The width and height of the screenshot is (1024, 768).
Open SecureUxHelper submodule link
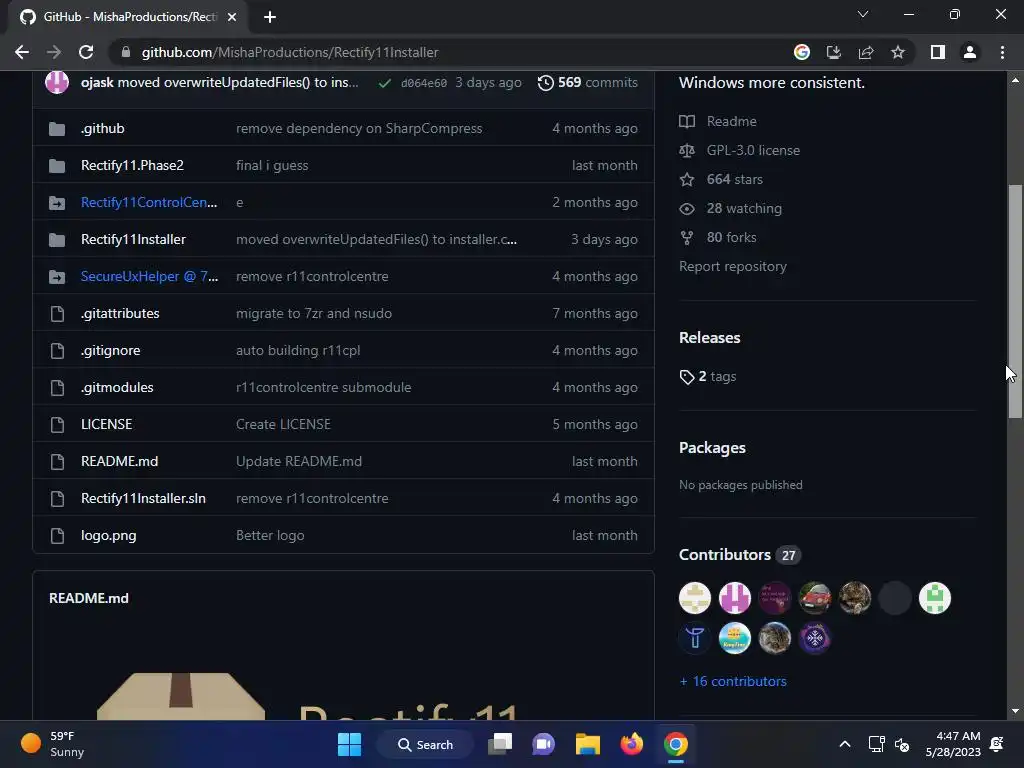tap(150, 276)
